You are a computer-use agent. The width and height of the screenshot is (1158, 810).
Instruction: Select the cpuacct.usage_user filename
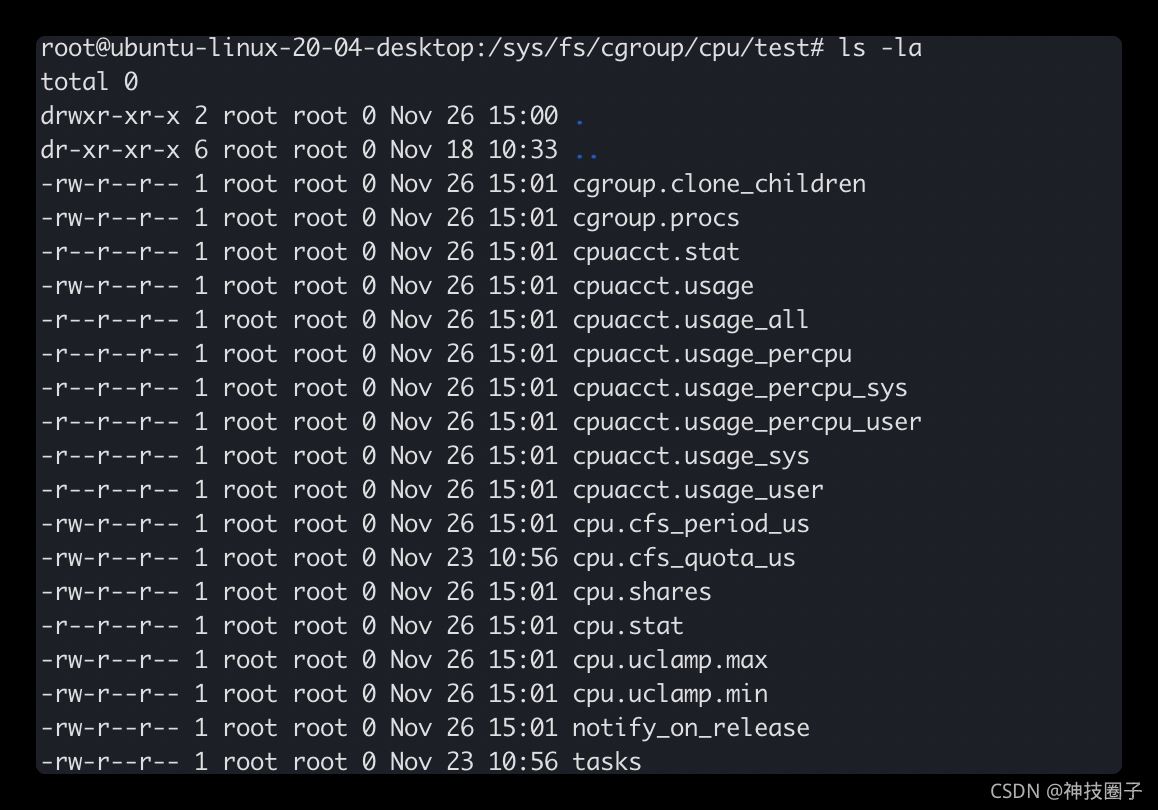(x=697, y=490)
